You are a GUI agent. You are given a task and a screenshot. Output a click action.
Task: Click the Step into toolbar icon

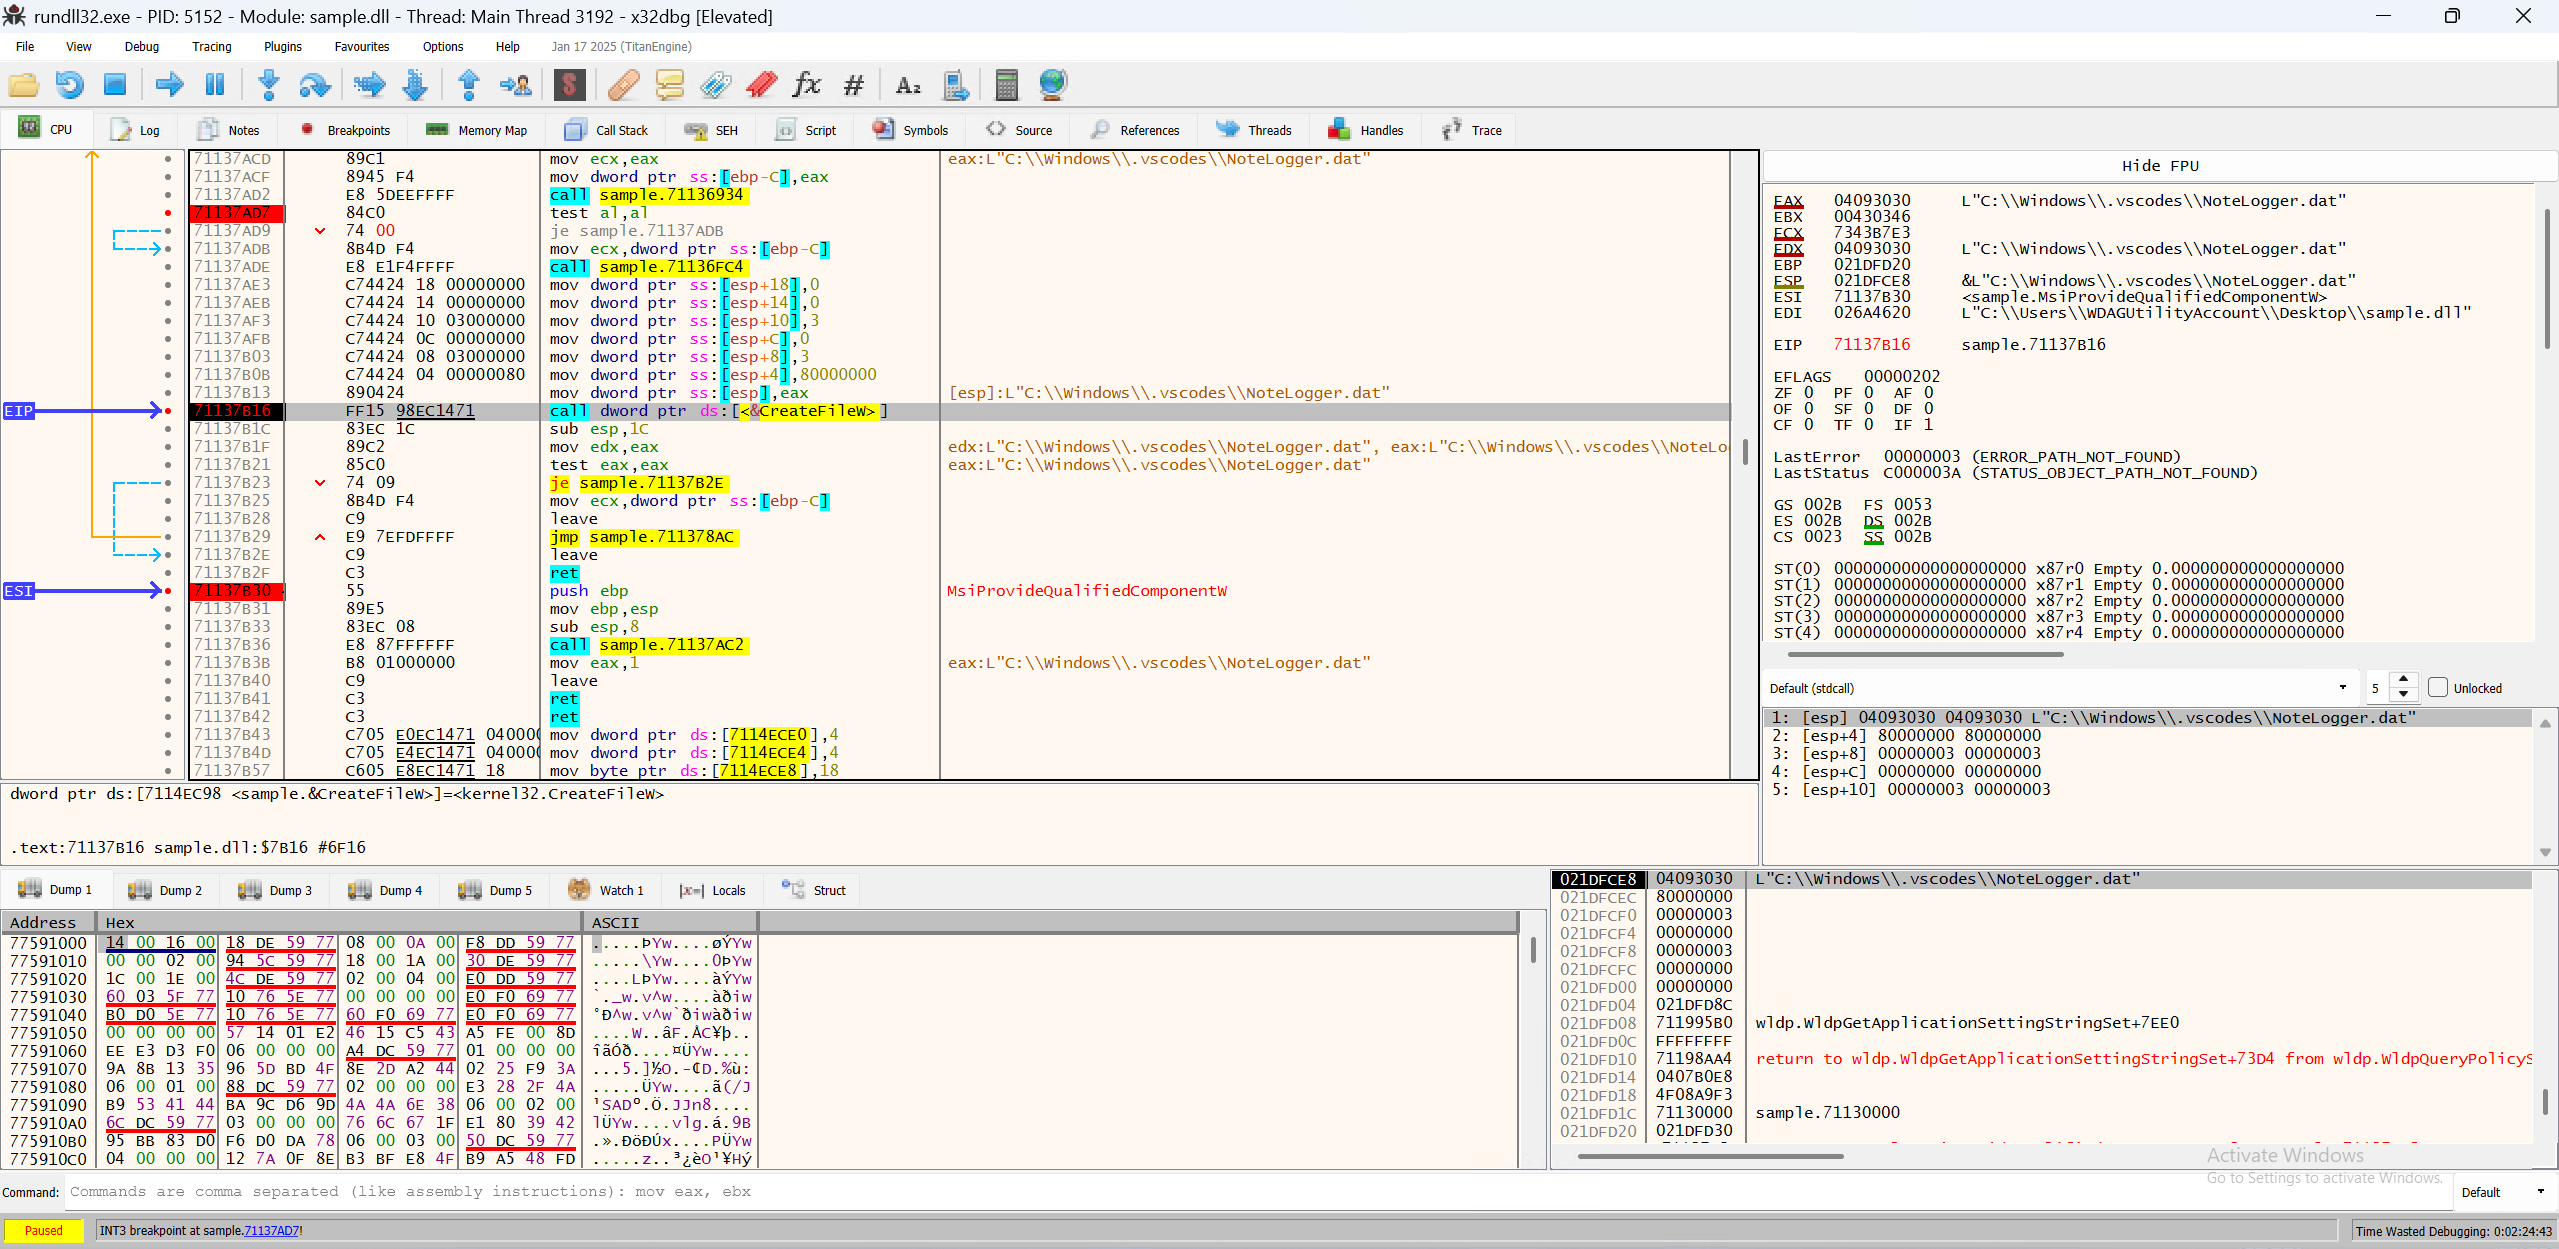tap(268, 85)
